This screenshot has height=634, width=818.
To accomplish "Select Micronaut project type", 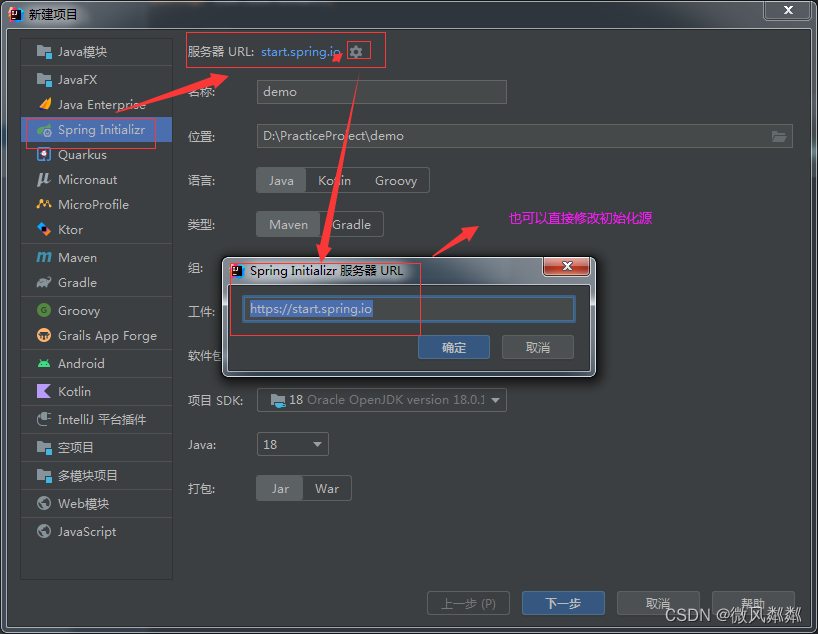I will click(x=97, y=180).
